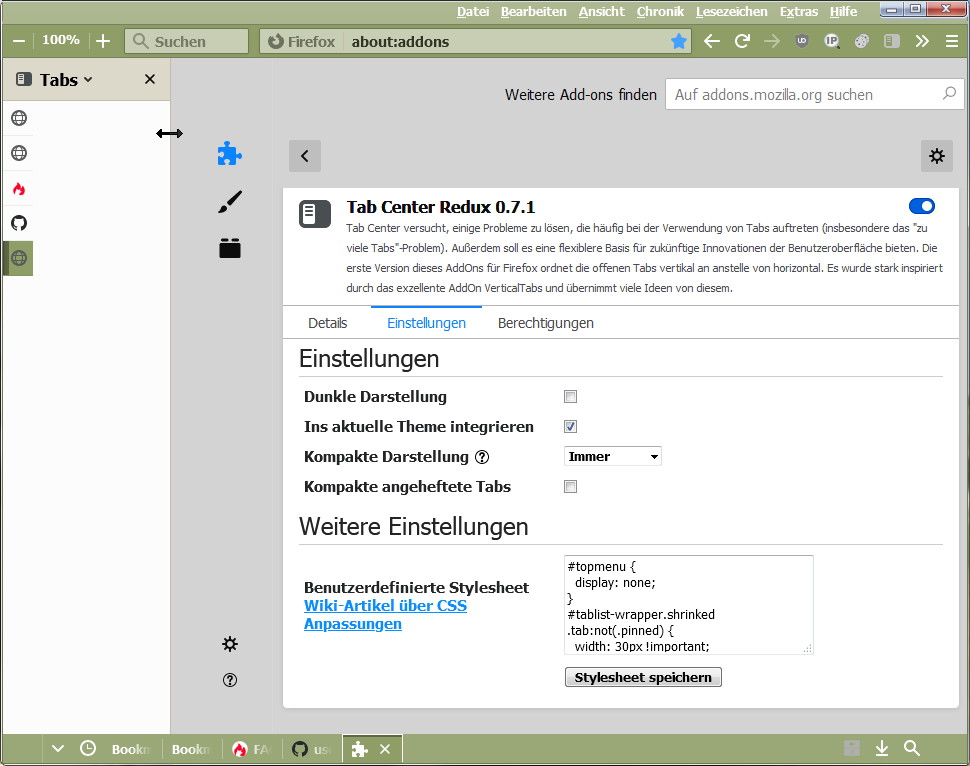Screen dimensions: 970x766
Task: Open the Extras menu
Action: [x=799, y=12]
